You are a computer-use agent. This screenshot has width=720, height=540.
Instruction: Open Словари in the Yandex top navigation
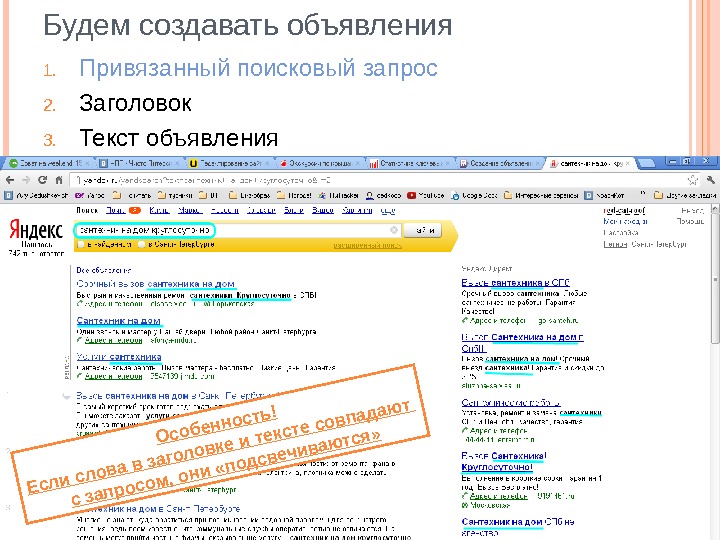(x=261, y=210)
